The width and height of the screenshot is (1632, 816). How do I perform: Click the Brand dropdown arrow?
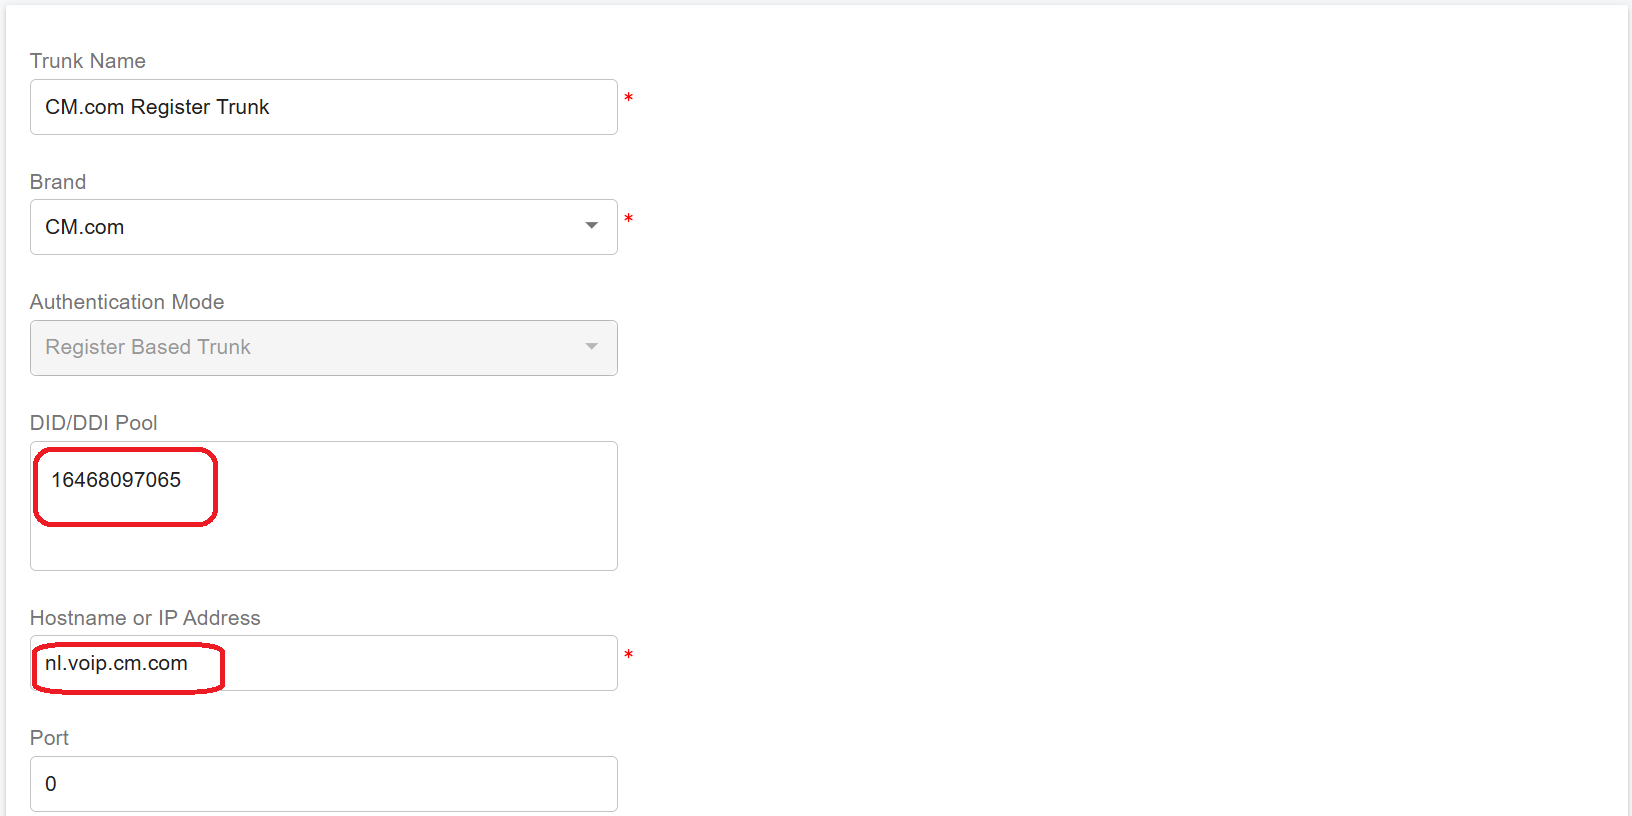(591, 226)
